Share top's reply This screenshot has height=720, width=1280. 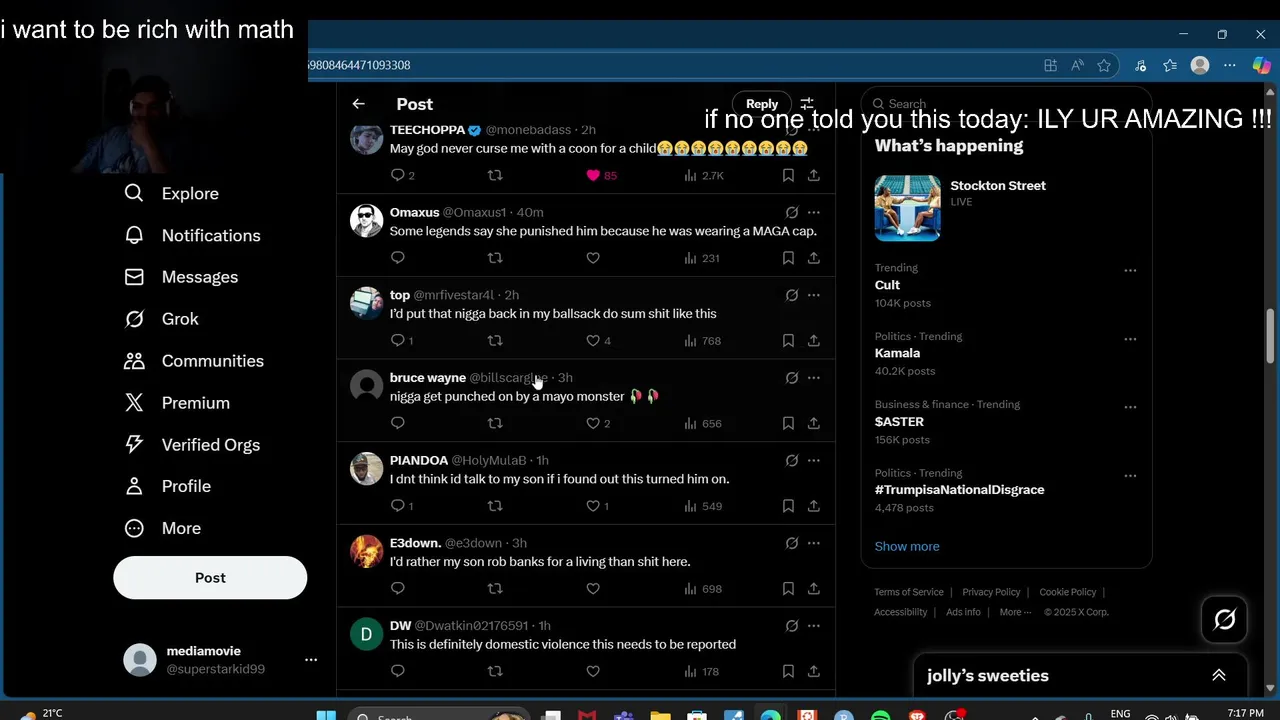pos(814,341)
